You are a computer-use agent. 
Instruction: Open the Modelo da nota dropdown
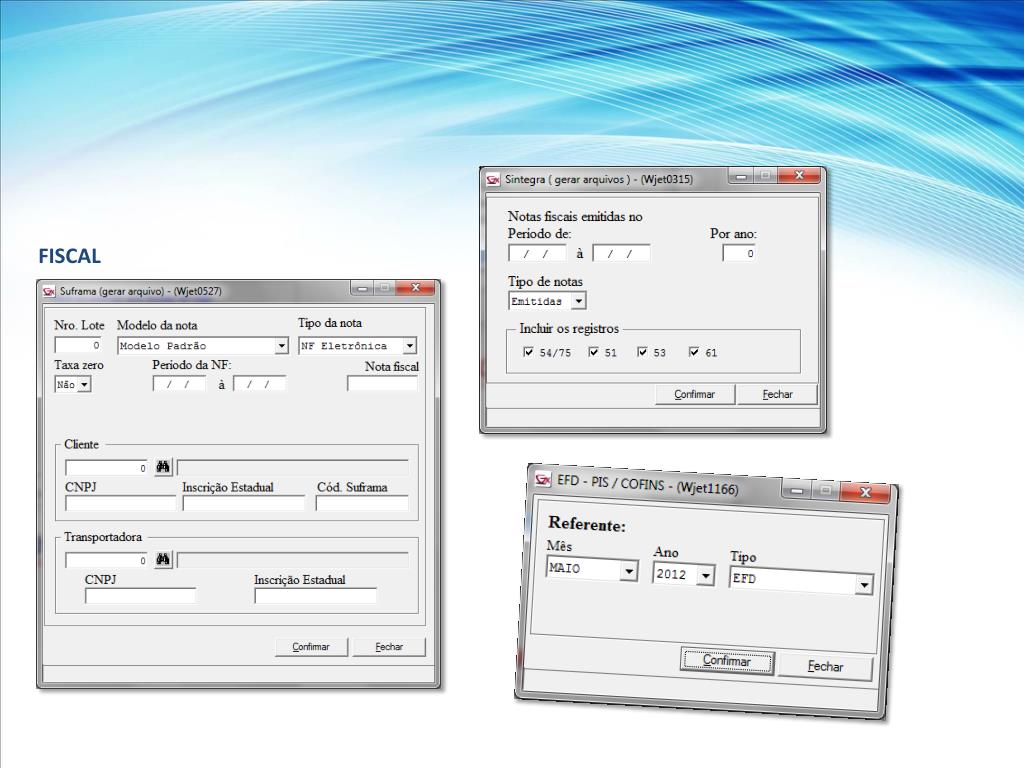pyautogui.click(x=281, y=345)
